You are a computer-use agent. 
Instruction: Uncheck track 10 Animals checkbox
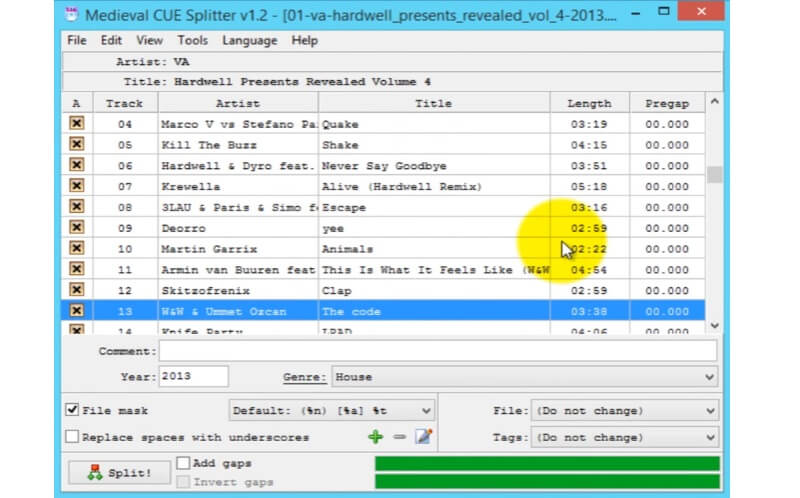[x=77, y=248]
